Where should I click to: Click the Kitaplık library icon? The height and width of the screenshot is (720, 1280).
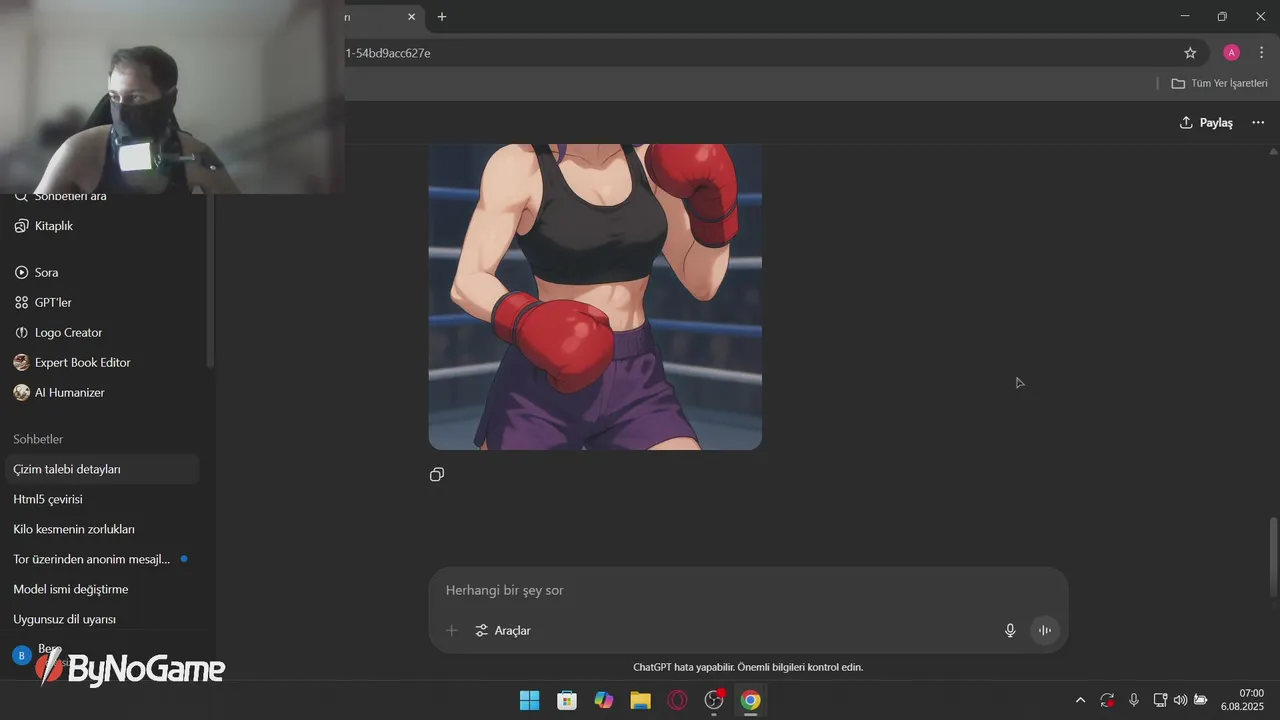pyautogui.click(x=21, y=226)
